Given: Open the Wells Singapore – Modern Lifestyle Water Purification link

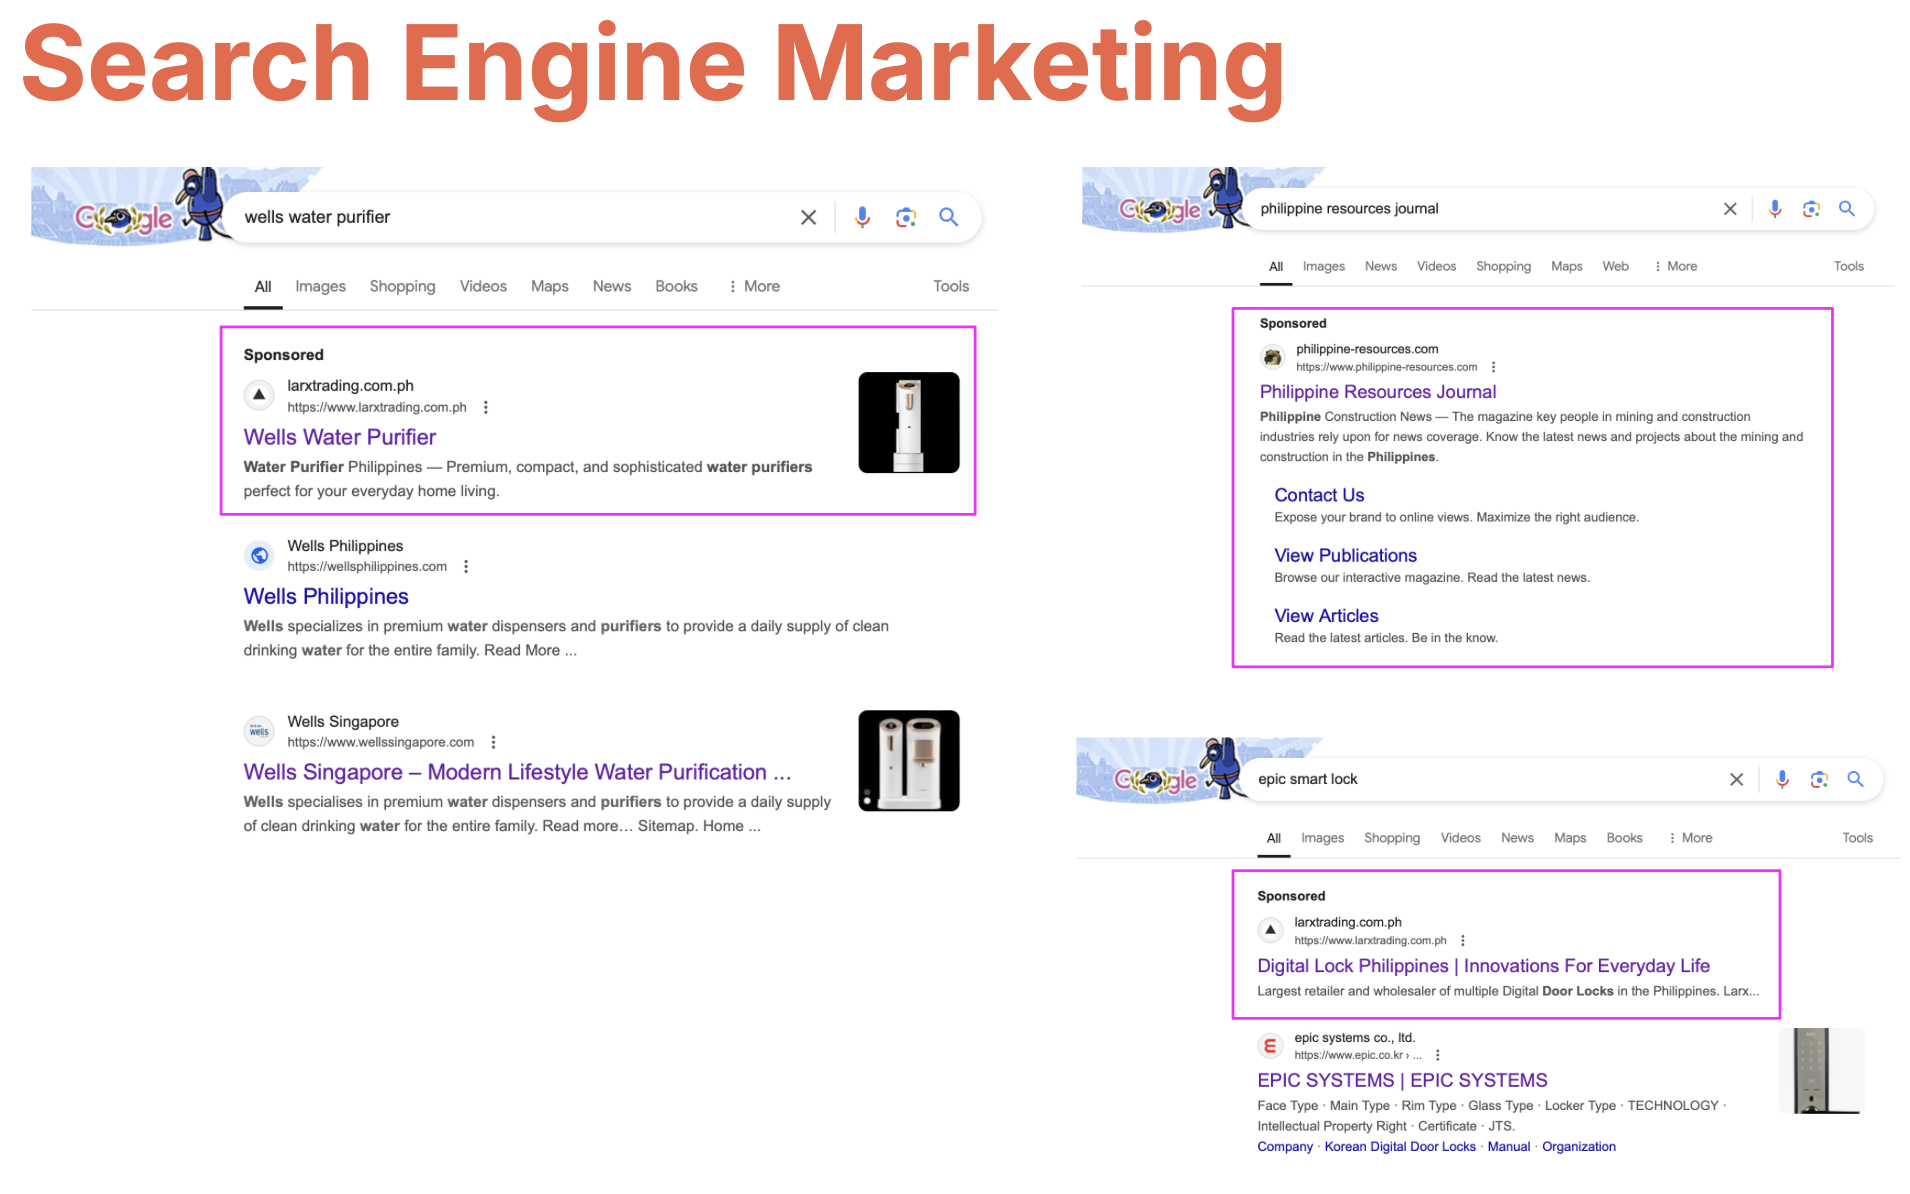Looking at the screenshot, I should pyautogui.click(x=517, y=772).
